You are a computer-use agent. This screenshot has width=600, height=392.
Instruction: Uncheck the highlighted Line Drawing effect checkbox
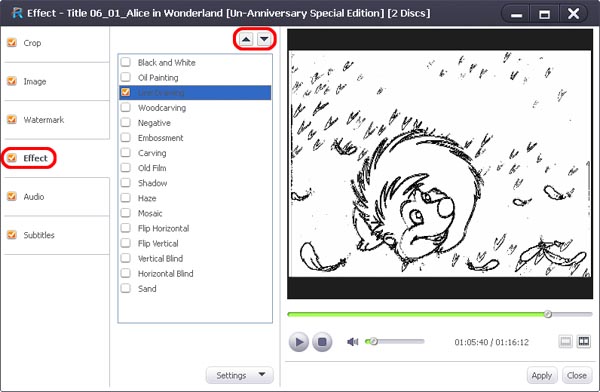[x=126, y=92]
